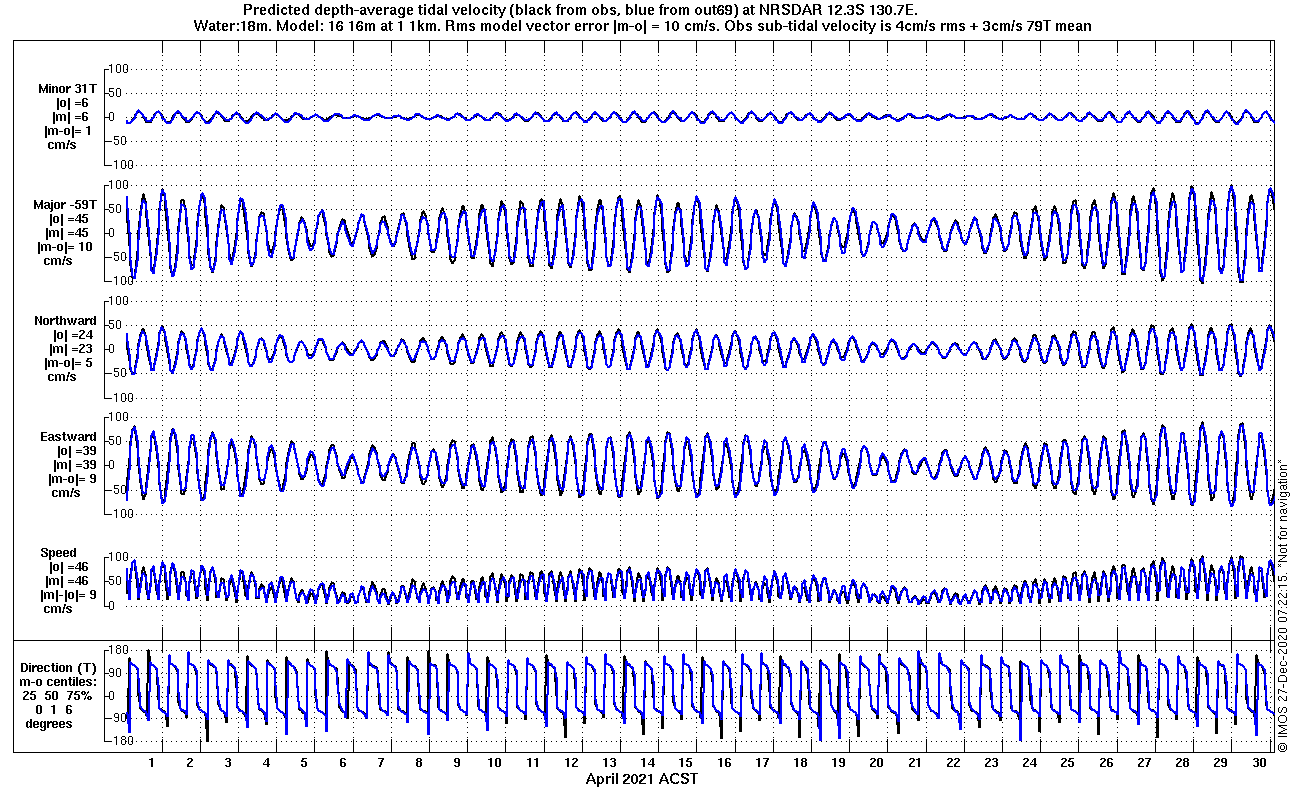The height and width of the screenshot is (800, 1300).
Task: Click day '1' tick label on x-axis
Action: point(151,763)
